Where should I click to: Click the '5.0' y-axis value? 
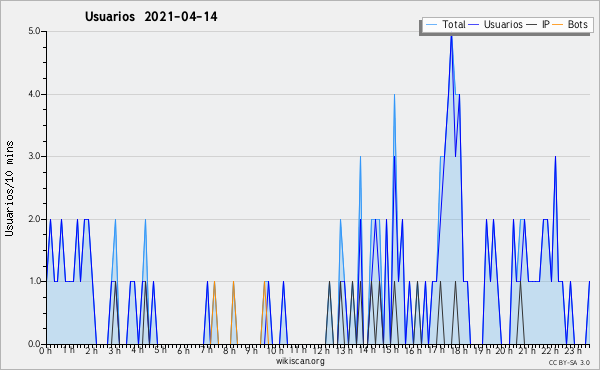pyautogui.click(x=34, y=31)
